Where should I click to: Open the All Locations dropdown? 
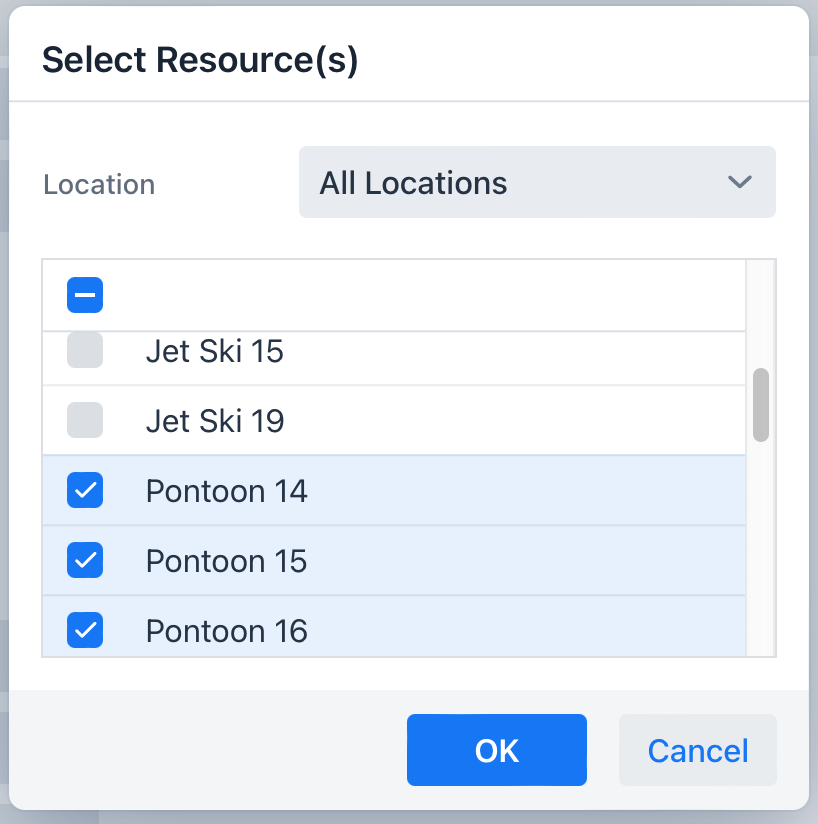[537, 182]
